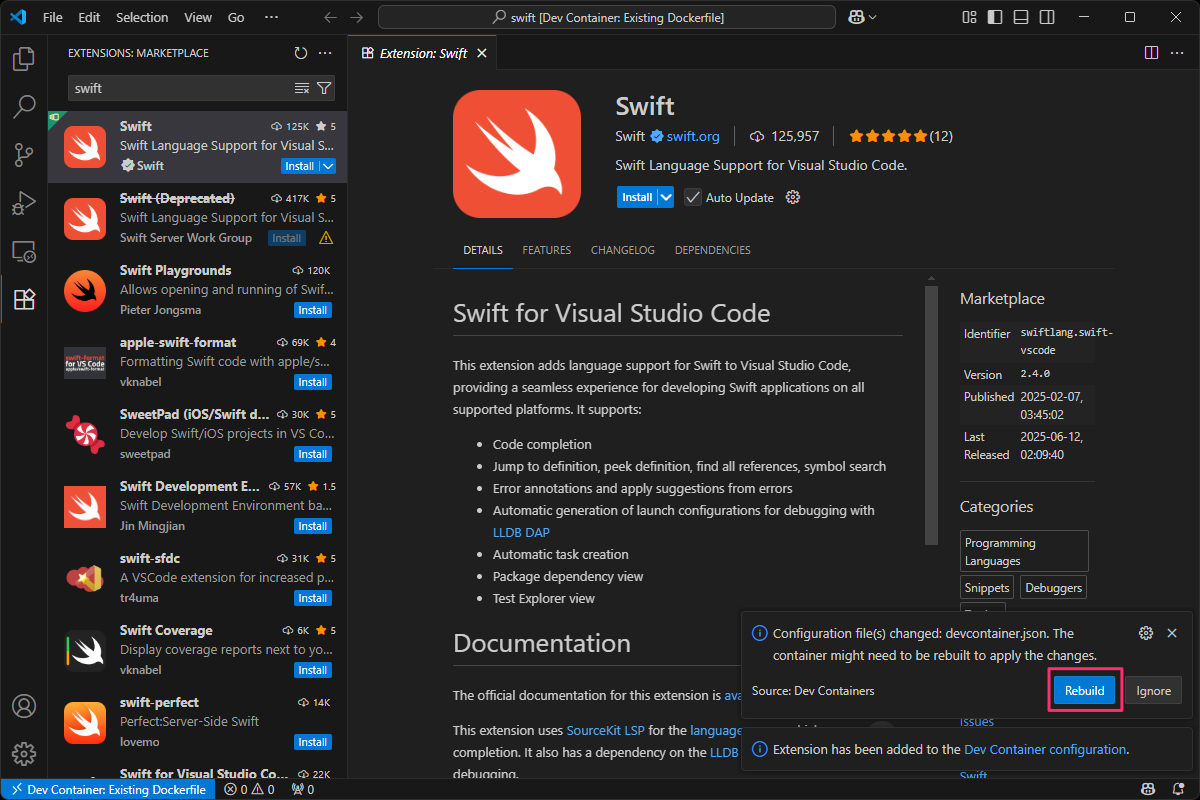Expand the Install dropdown in Swift details
Image resolution: width=1200 pixels, height=800 pixels.
(x=665, y=197)
